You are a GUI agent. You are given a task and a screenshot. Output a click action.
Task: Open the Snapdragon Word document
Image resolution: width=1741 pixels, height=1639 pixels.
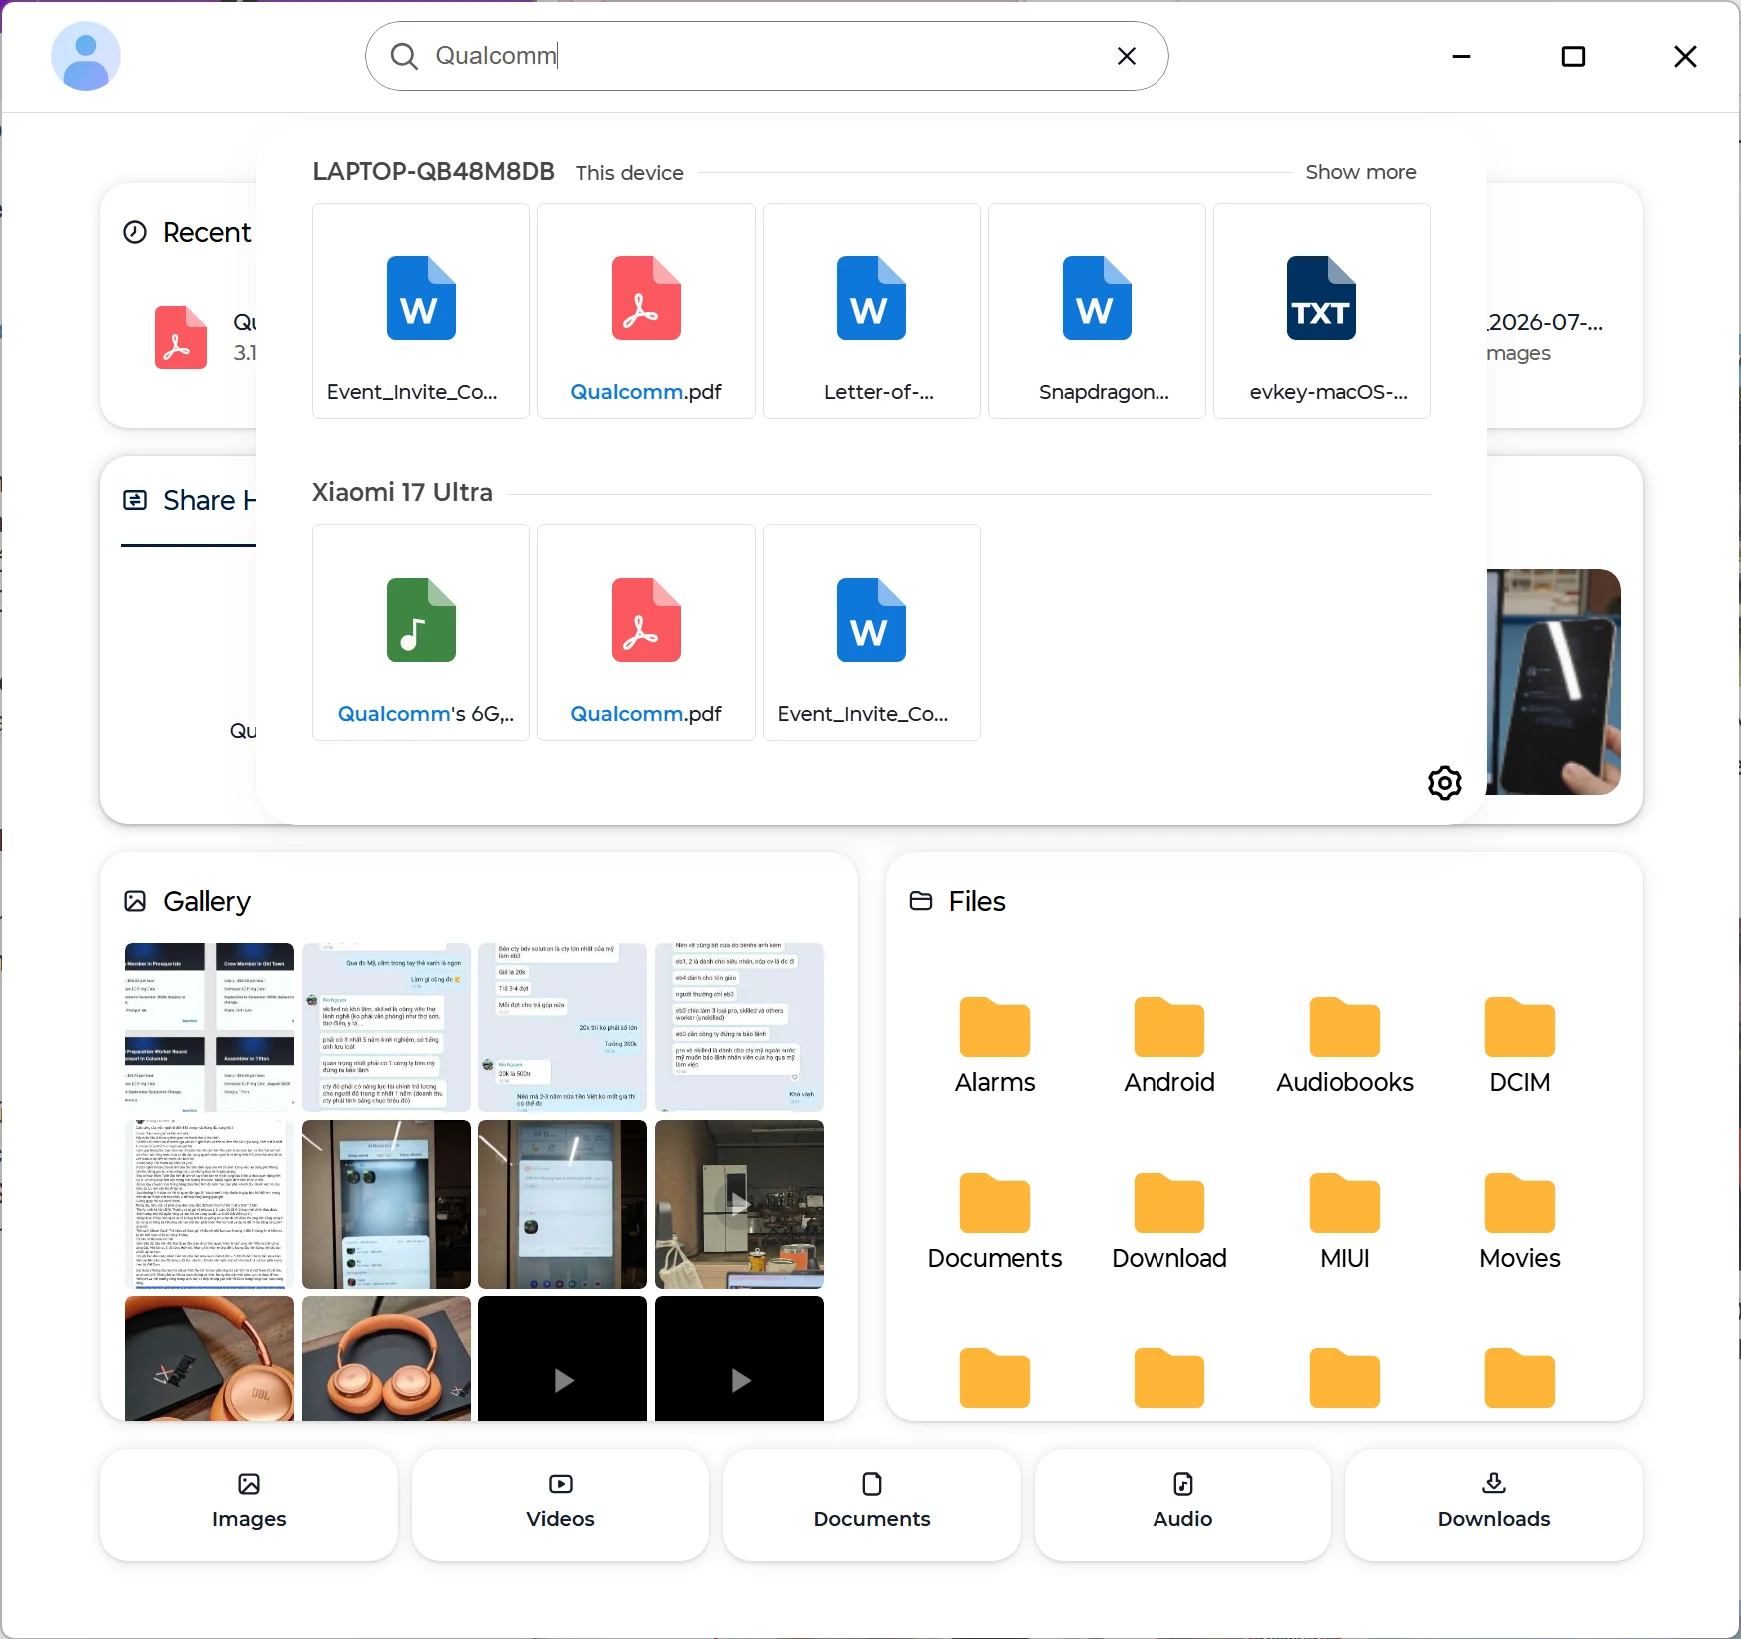[1097, 311]
